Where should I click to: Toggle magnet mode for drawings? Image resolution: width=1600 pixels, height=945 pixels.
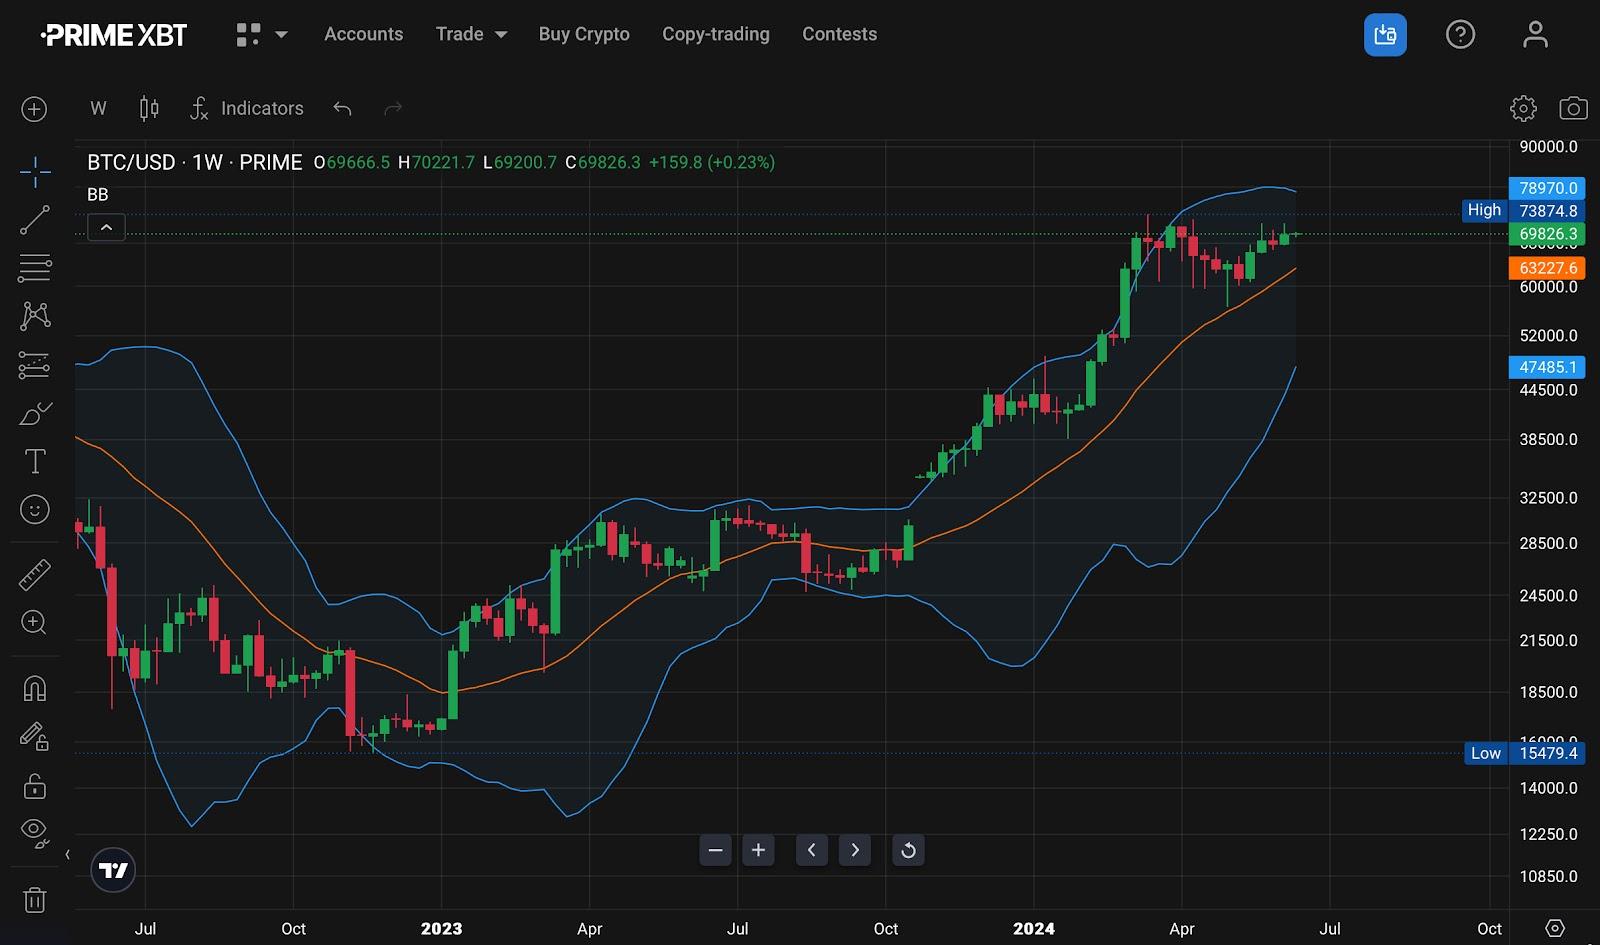35,689
